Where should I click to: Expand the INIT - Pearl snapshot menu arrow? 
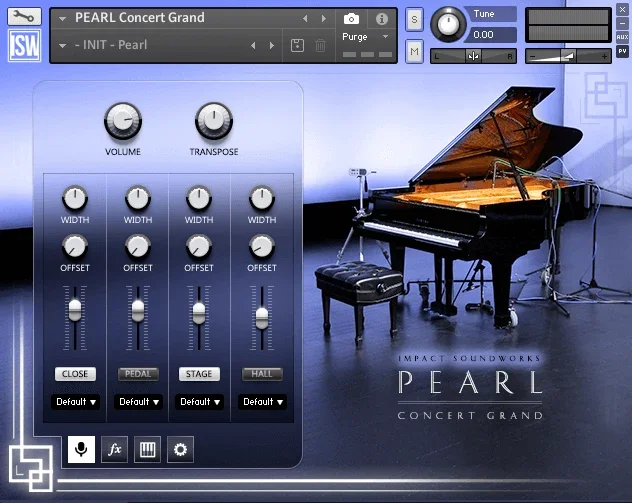62,46
